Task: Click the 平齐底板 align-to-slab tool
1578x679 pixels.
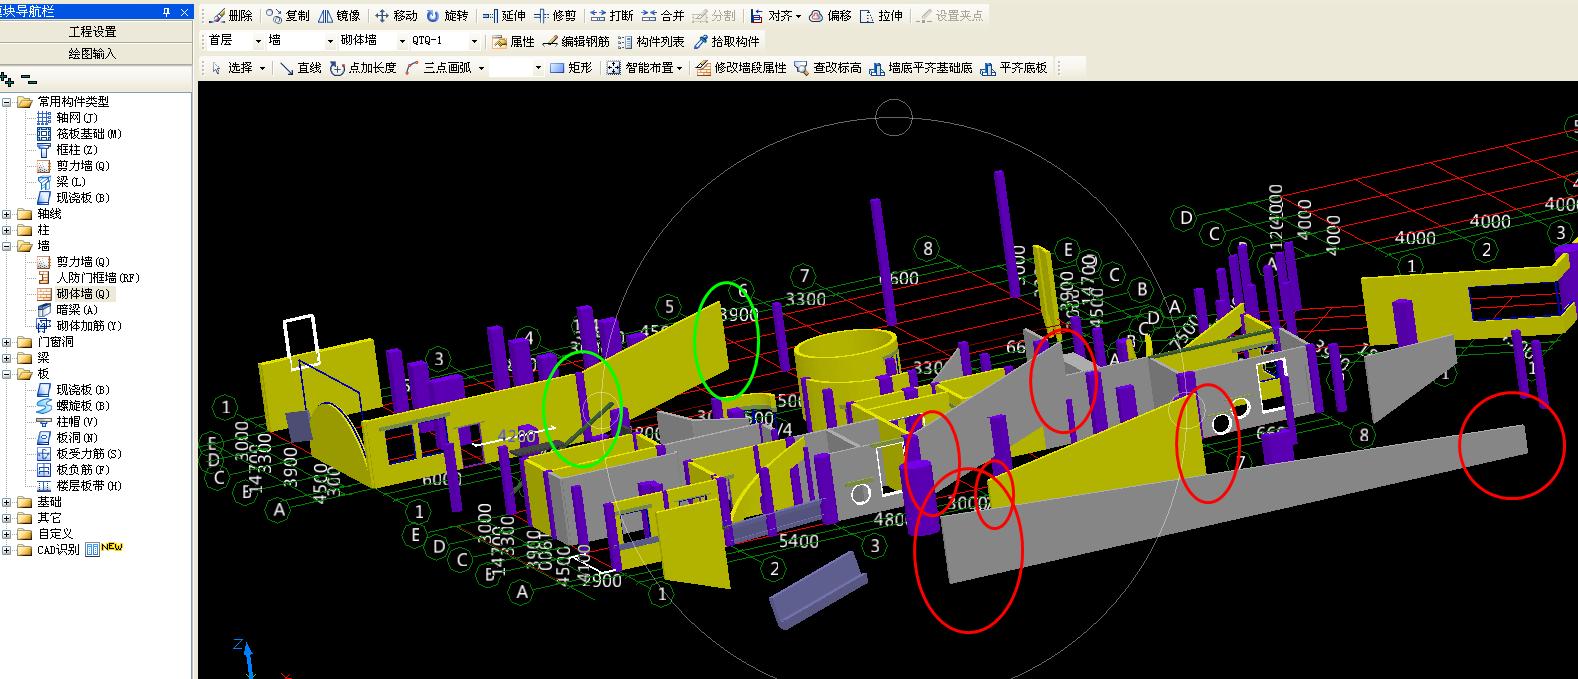Action: pos(1015,68)
